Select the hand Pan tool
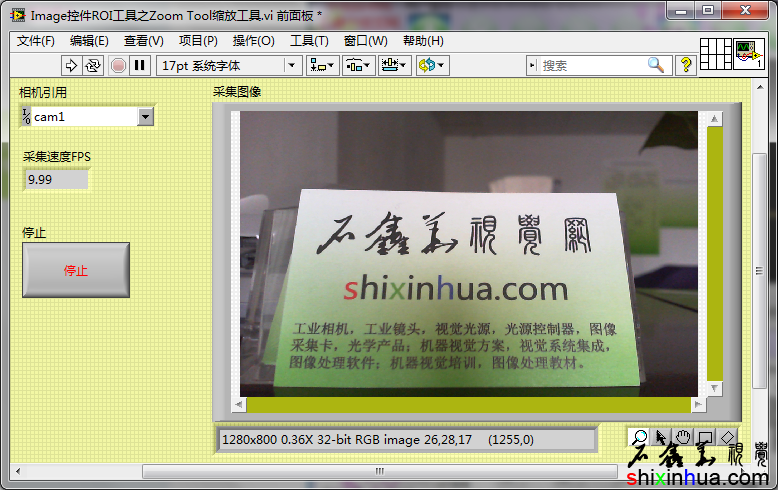 [x=683, y=437]
